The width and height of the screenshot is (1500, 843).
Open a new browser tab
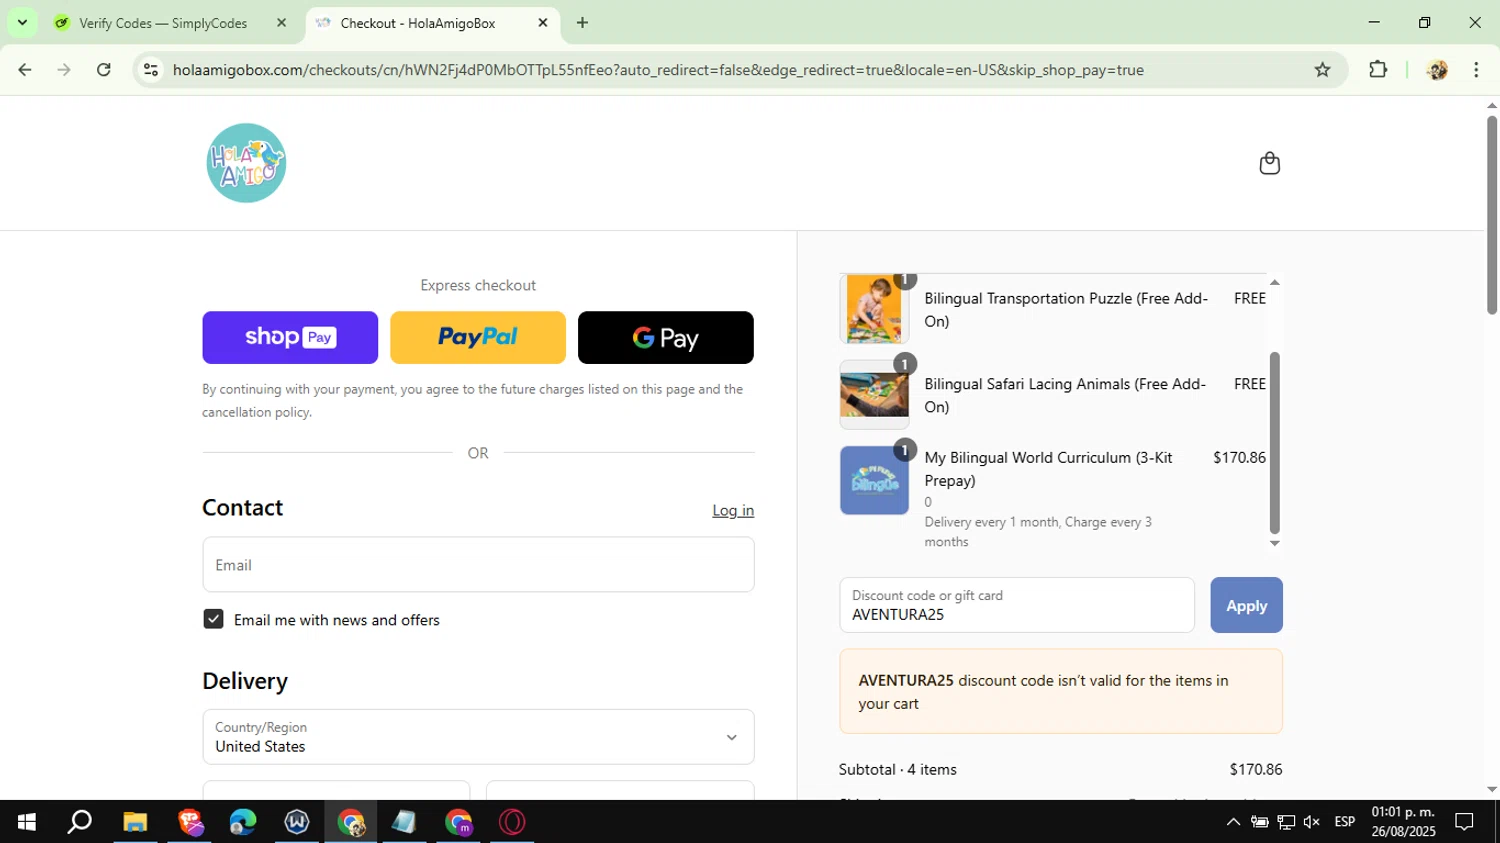tap(582, 23)
